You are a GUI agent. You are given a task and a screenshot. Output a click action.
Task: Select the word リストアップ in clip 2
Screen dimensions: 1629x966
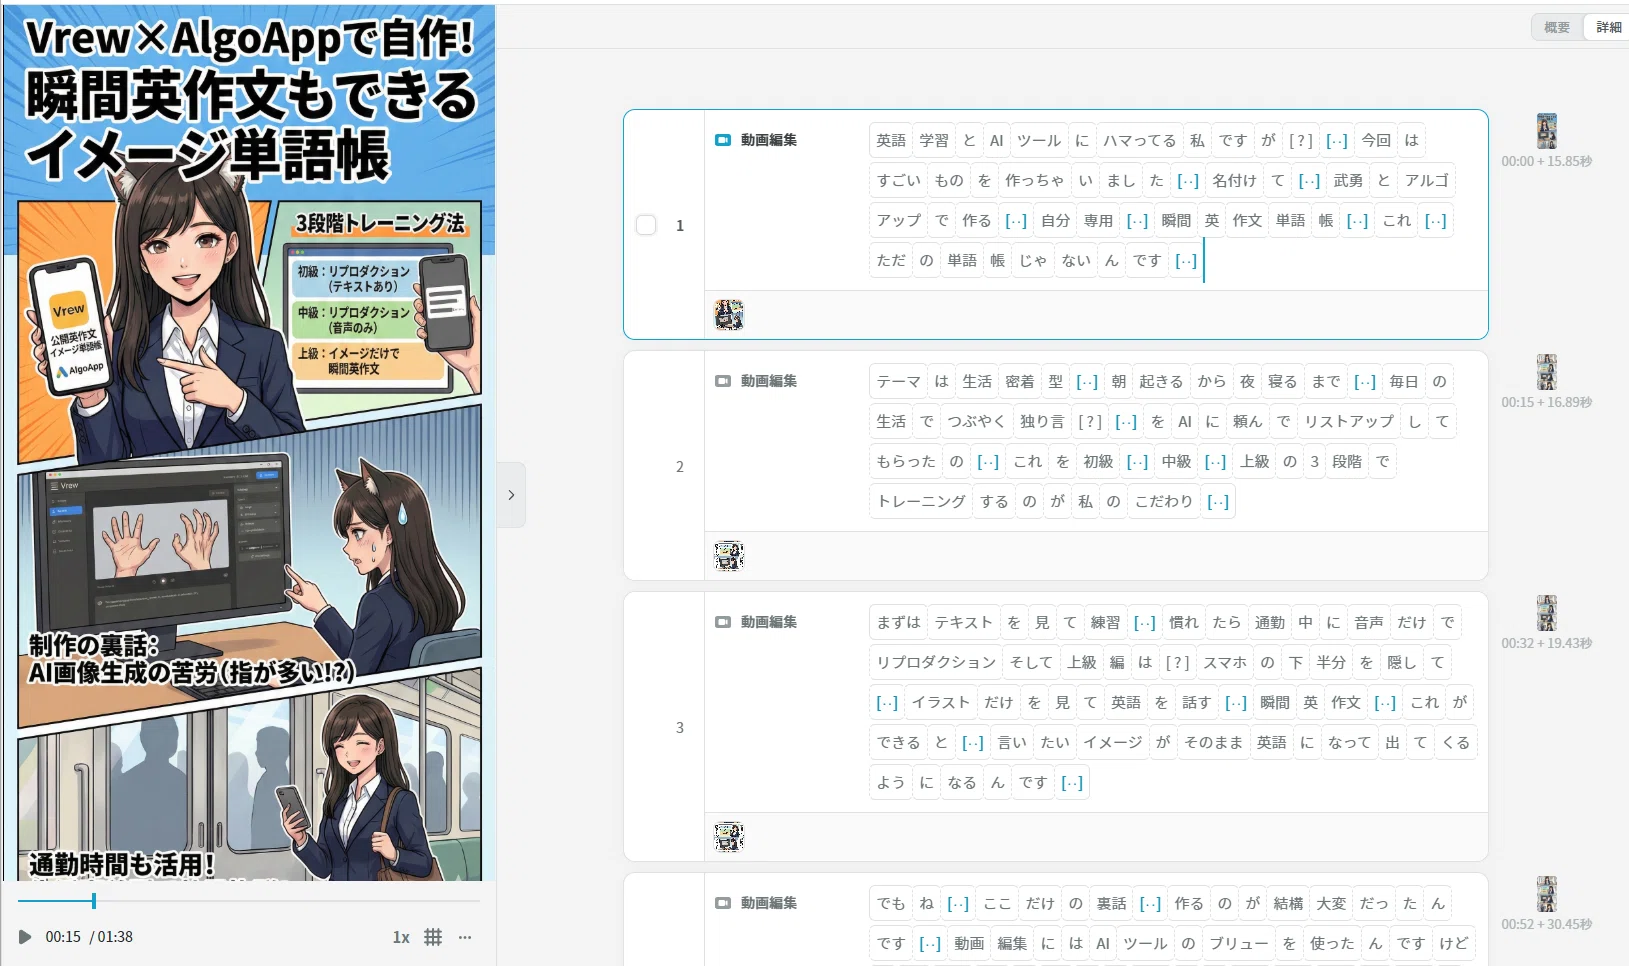pyautogui.click(x=1349, y=422)
